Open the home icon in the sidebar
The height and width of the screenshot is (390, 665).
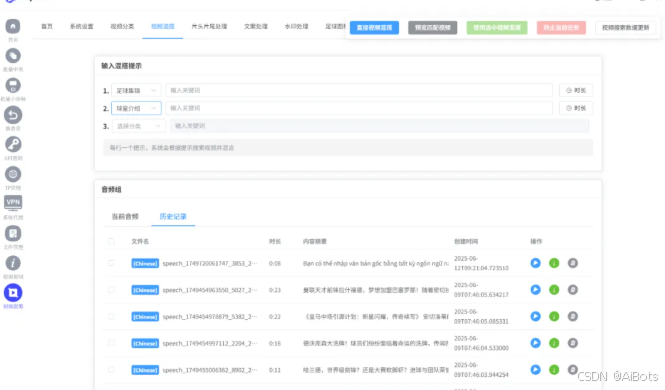[x=13, y=26]
